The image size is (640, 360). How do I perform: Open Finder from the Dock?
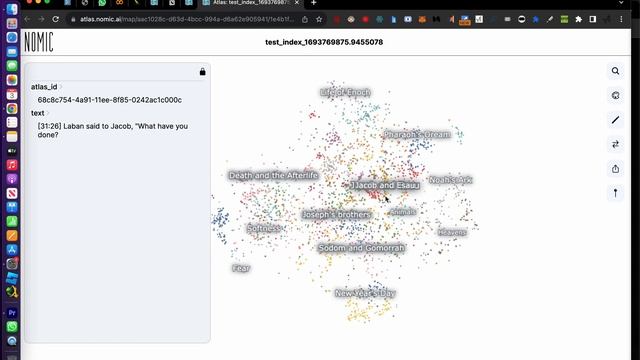pyautogui.click(x=12, y=9)
